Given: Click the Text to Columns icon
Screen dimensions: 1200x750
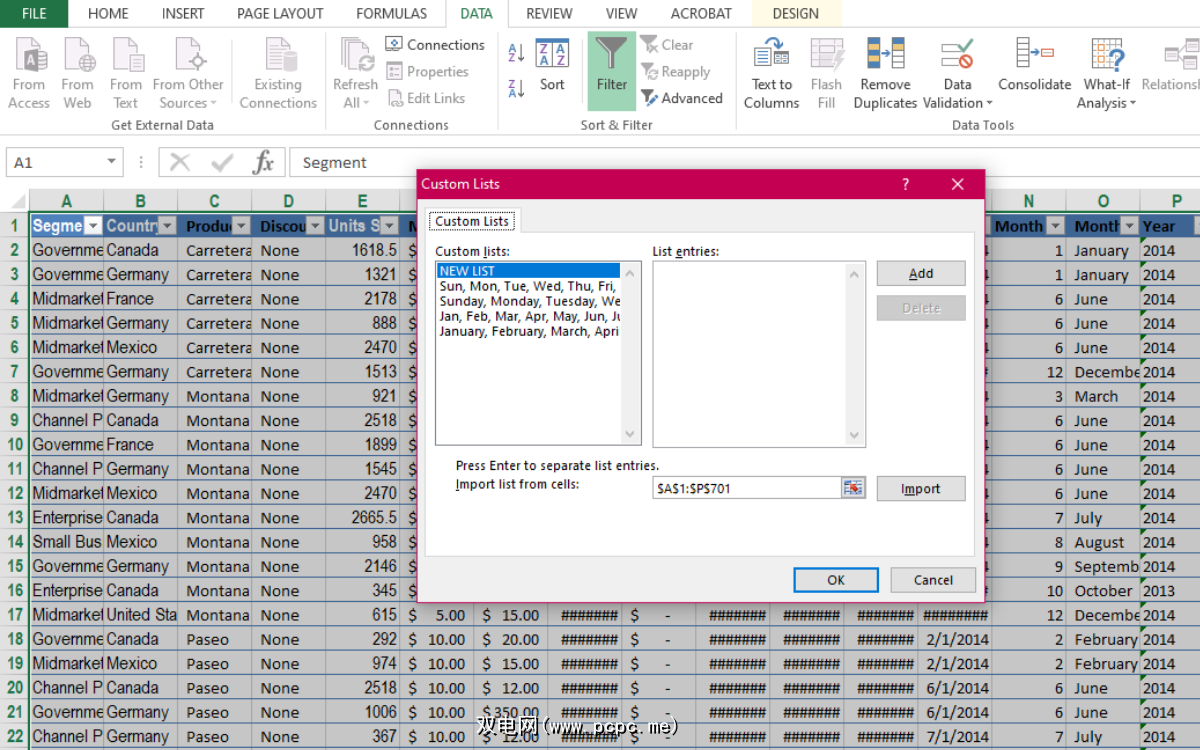Looking at the screenshot, I should click(771, 55).
